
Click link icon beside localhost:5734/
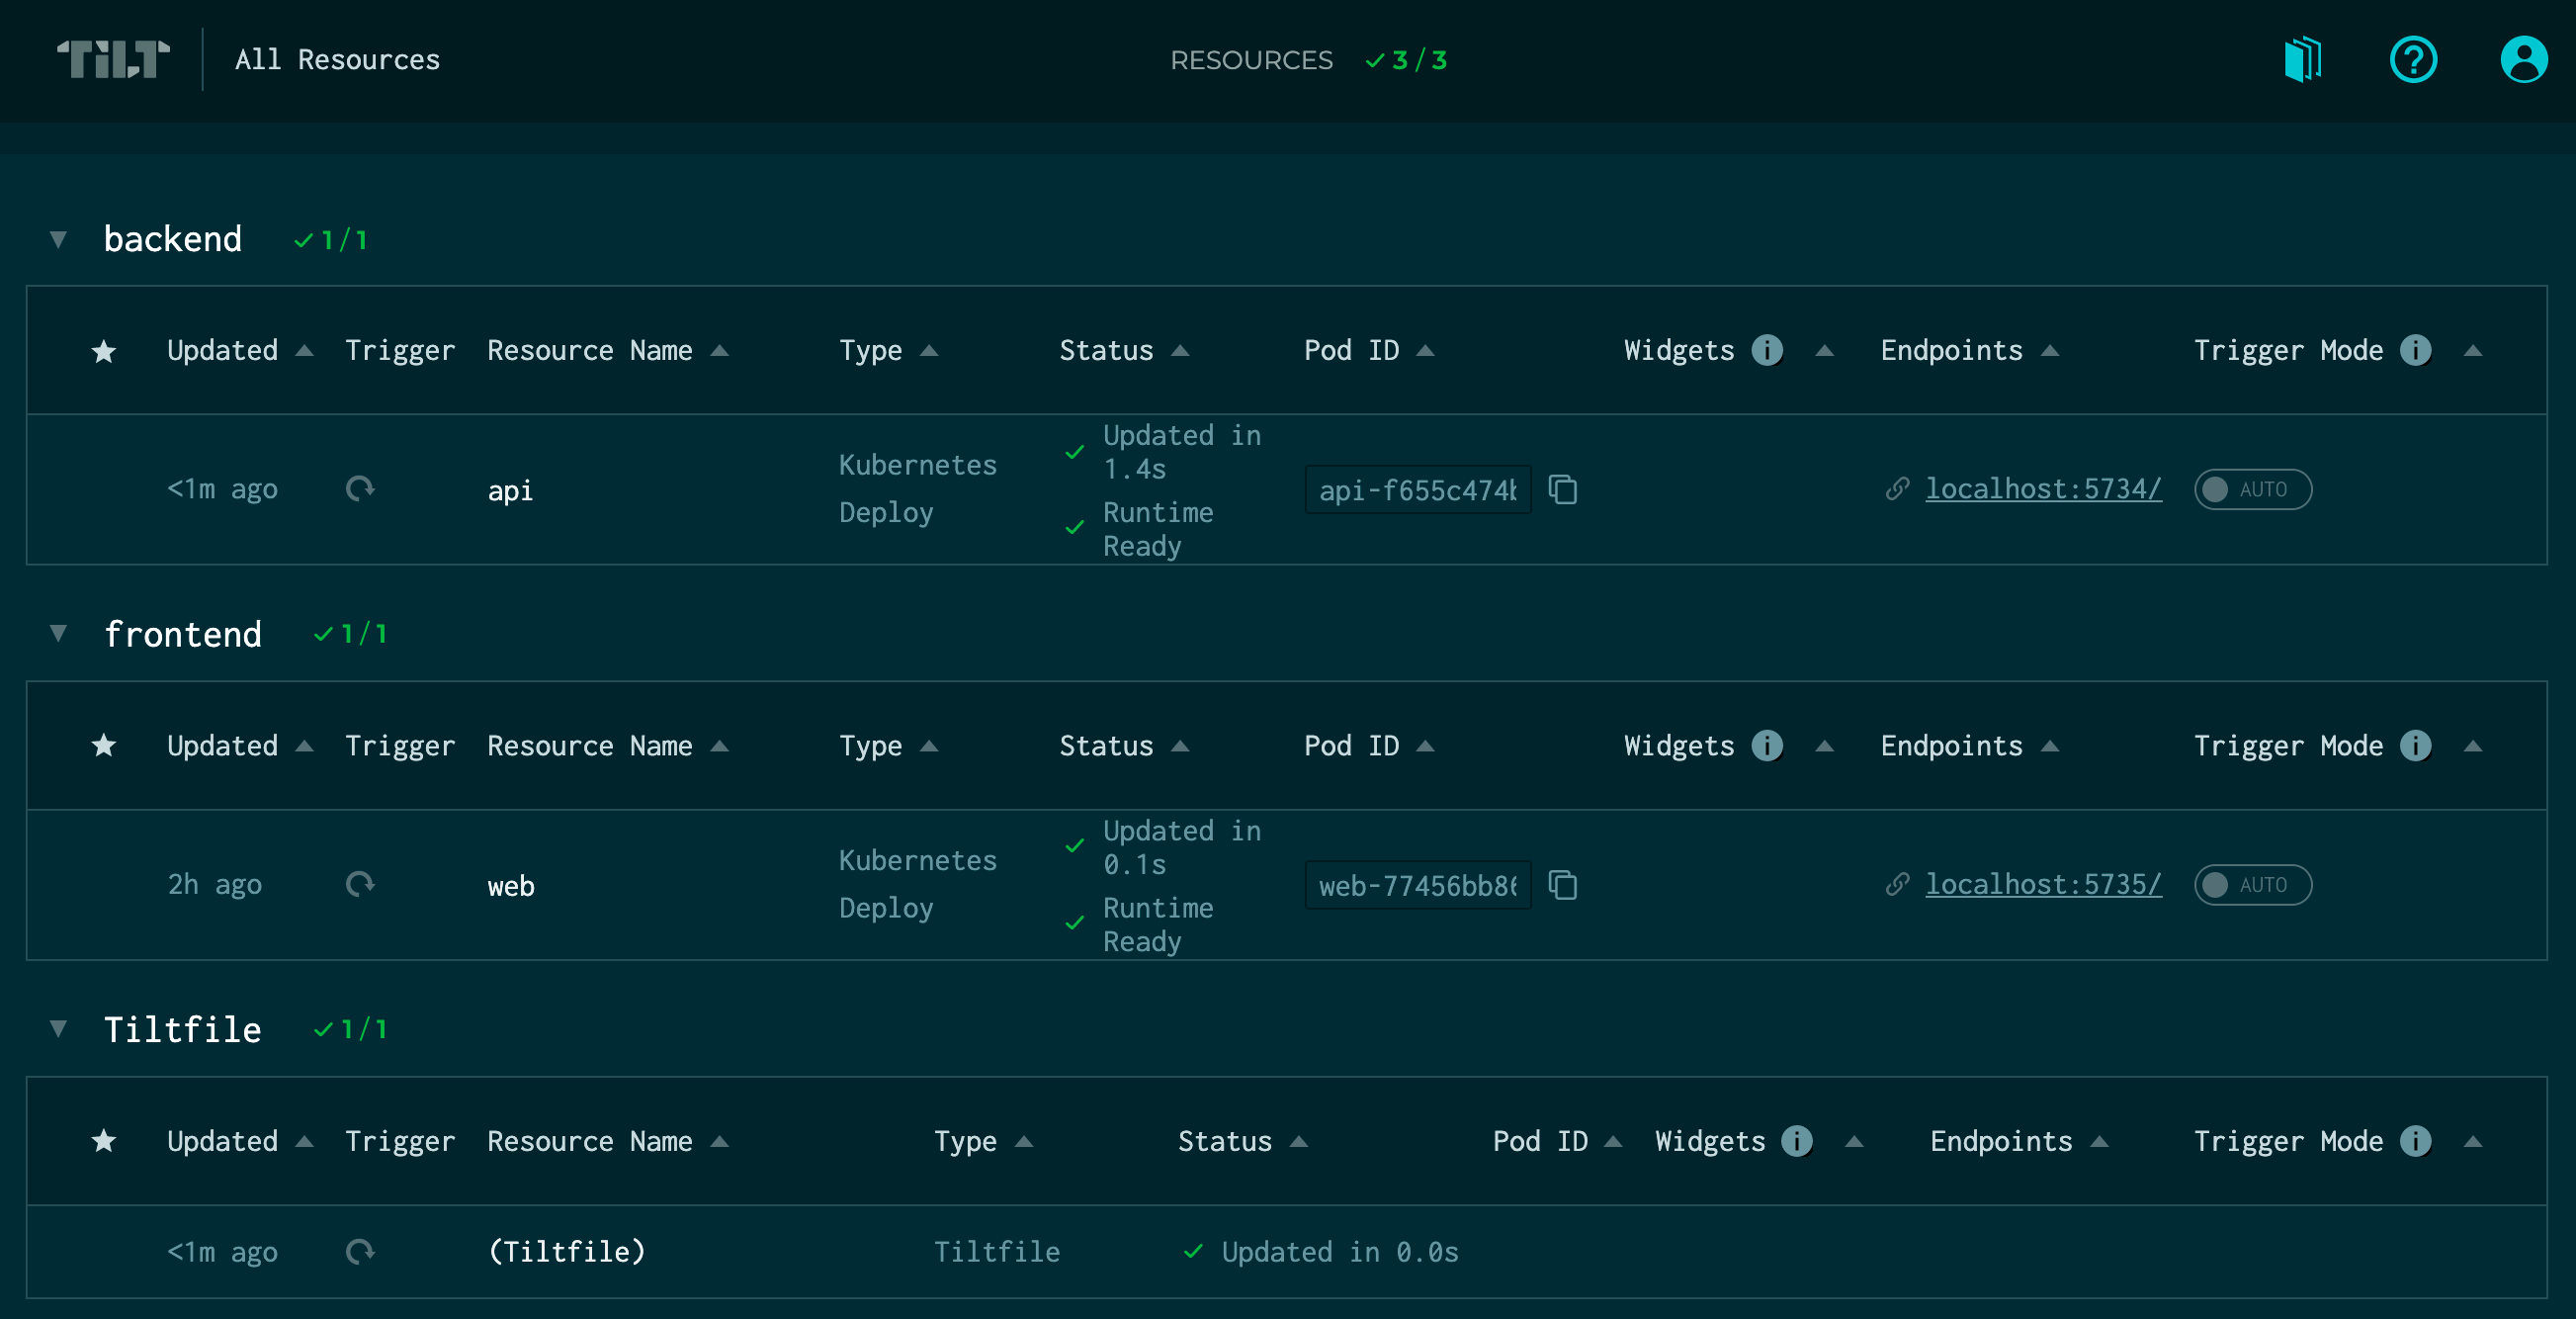(1897, 489)
